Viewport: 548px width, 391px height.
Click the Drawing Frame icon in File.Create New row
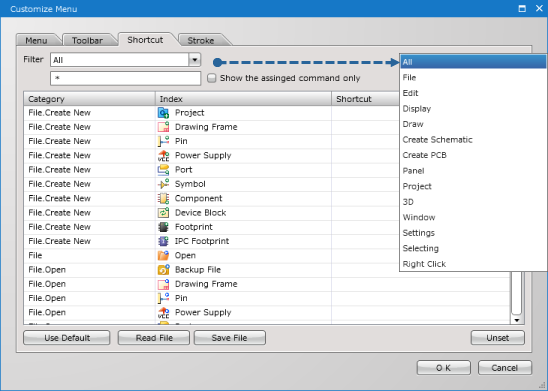tap(163, 127)
